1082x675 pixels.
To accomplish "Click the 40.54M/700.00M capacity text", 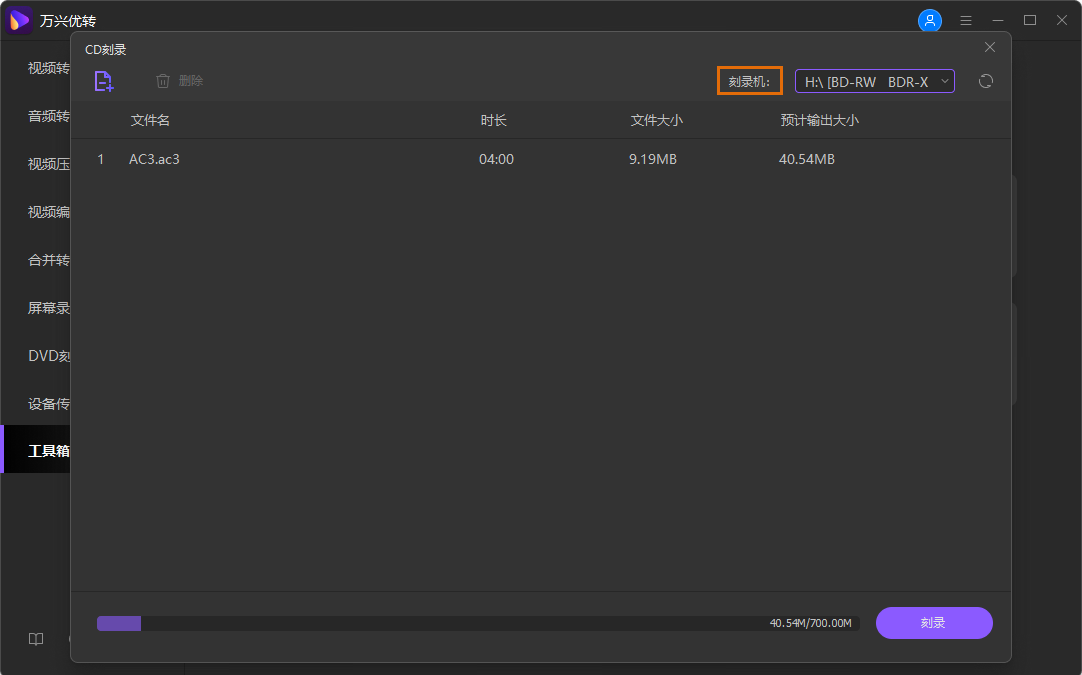I will click(x=810, y=623).
